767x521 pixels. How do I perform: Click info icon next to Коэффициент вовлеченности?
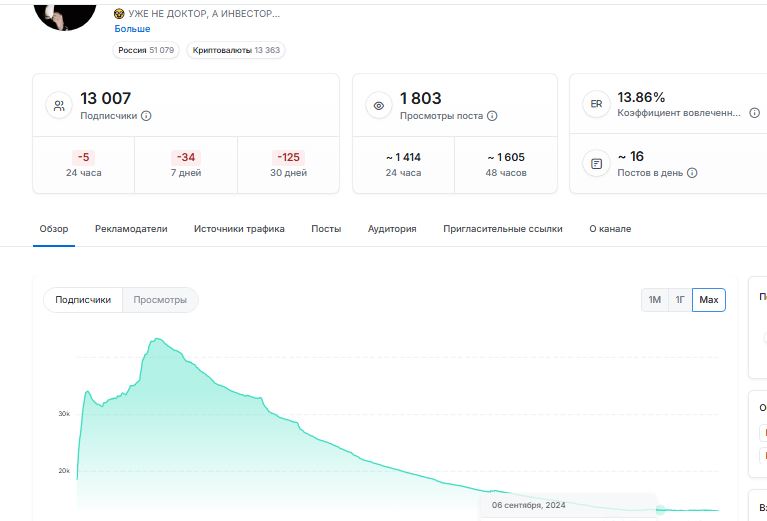(754, 113)
